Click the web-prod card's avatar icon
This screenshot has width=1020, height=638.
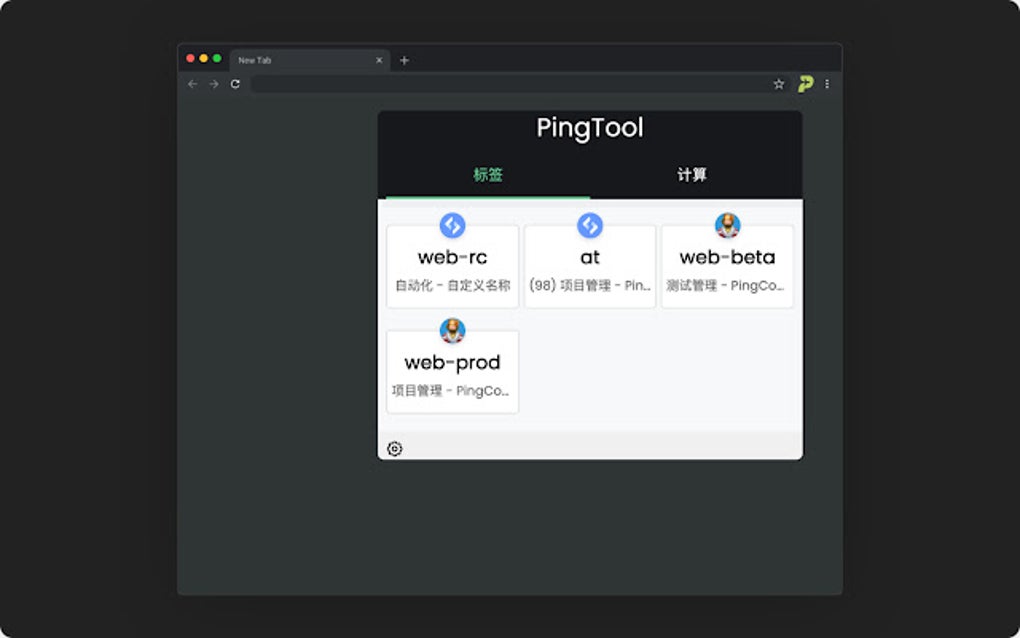[452, 330]
